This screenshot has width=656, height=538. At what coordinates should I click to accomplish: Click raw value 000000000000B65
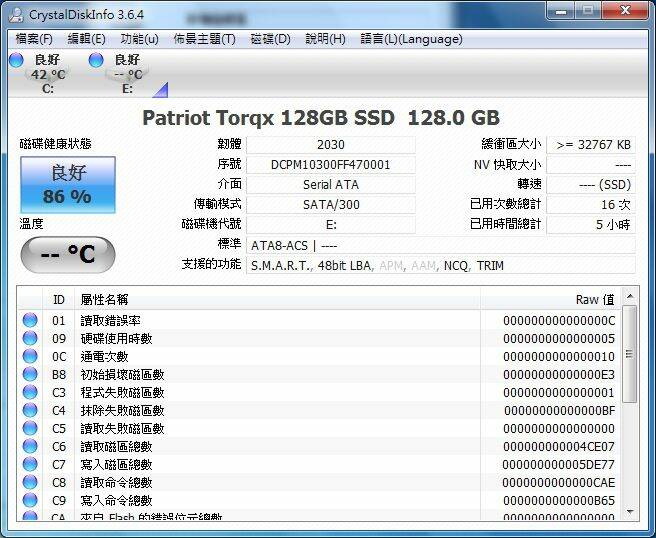[559, 501]
